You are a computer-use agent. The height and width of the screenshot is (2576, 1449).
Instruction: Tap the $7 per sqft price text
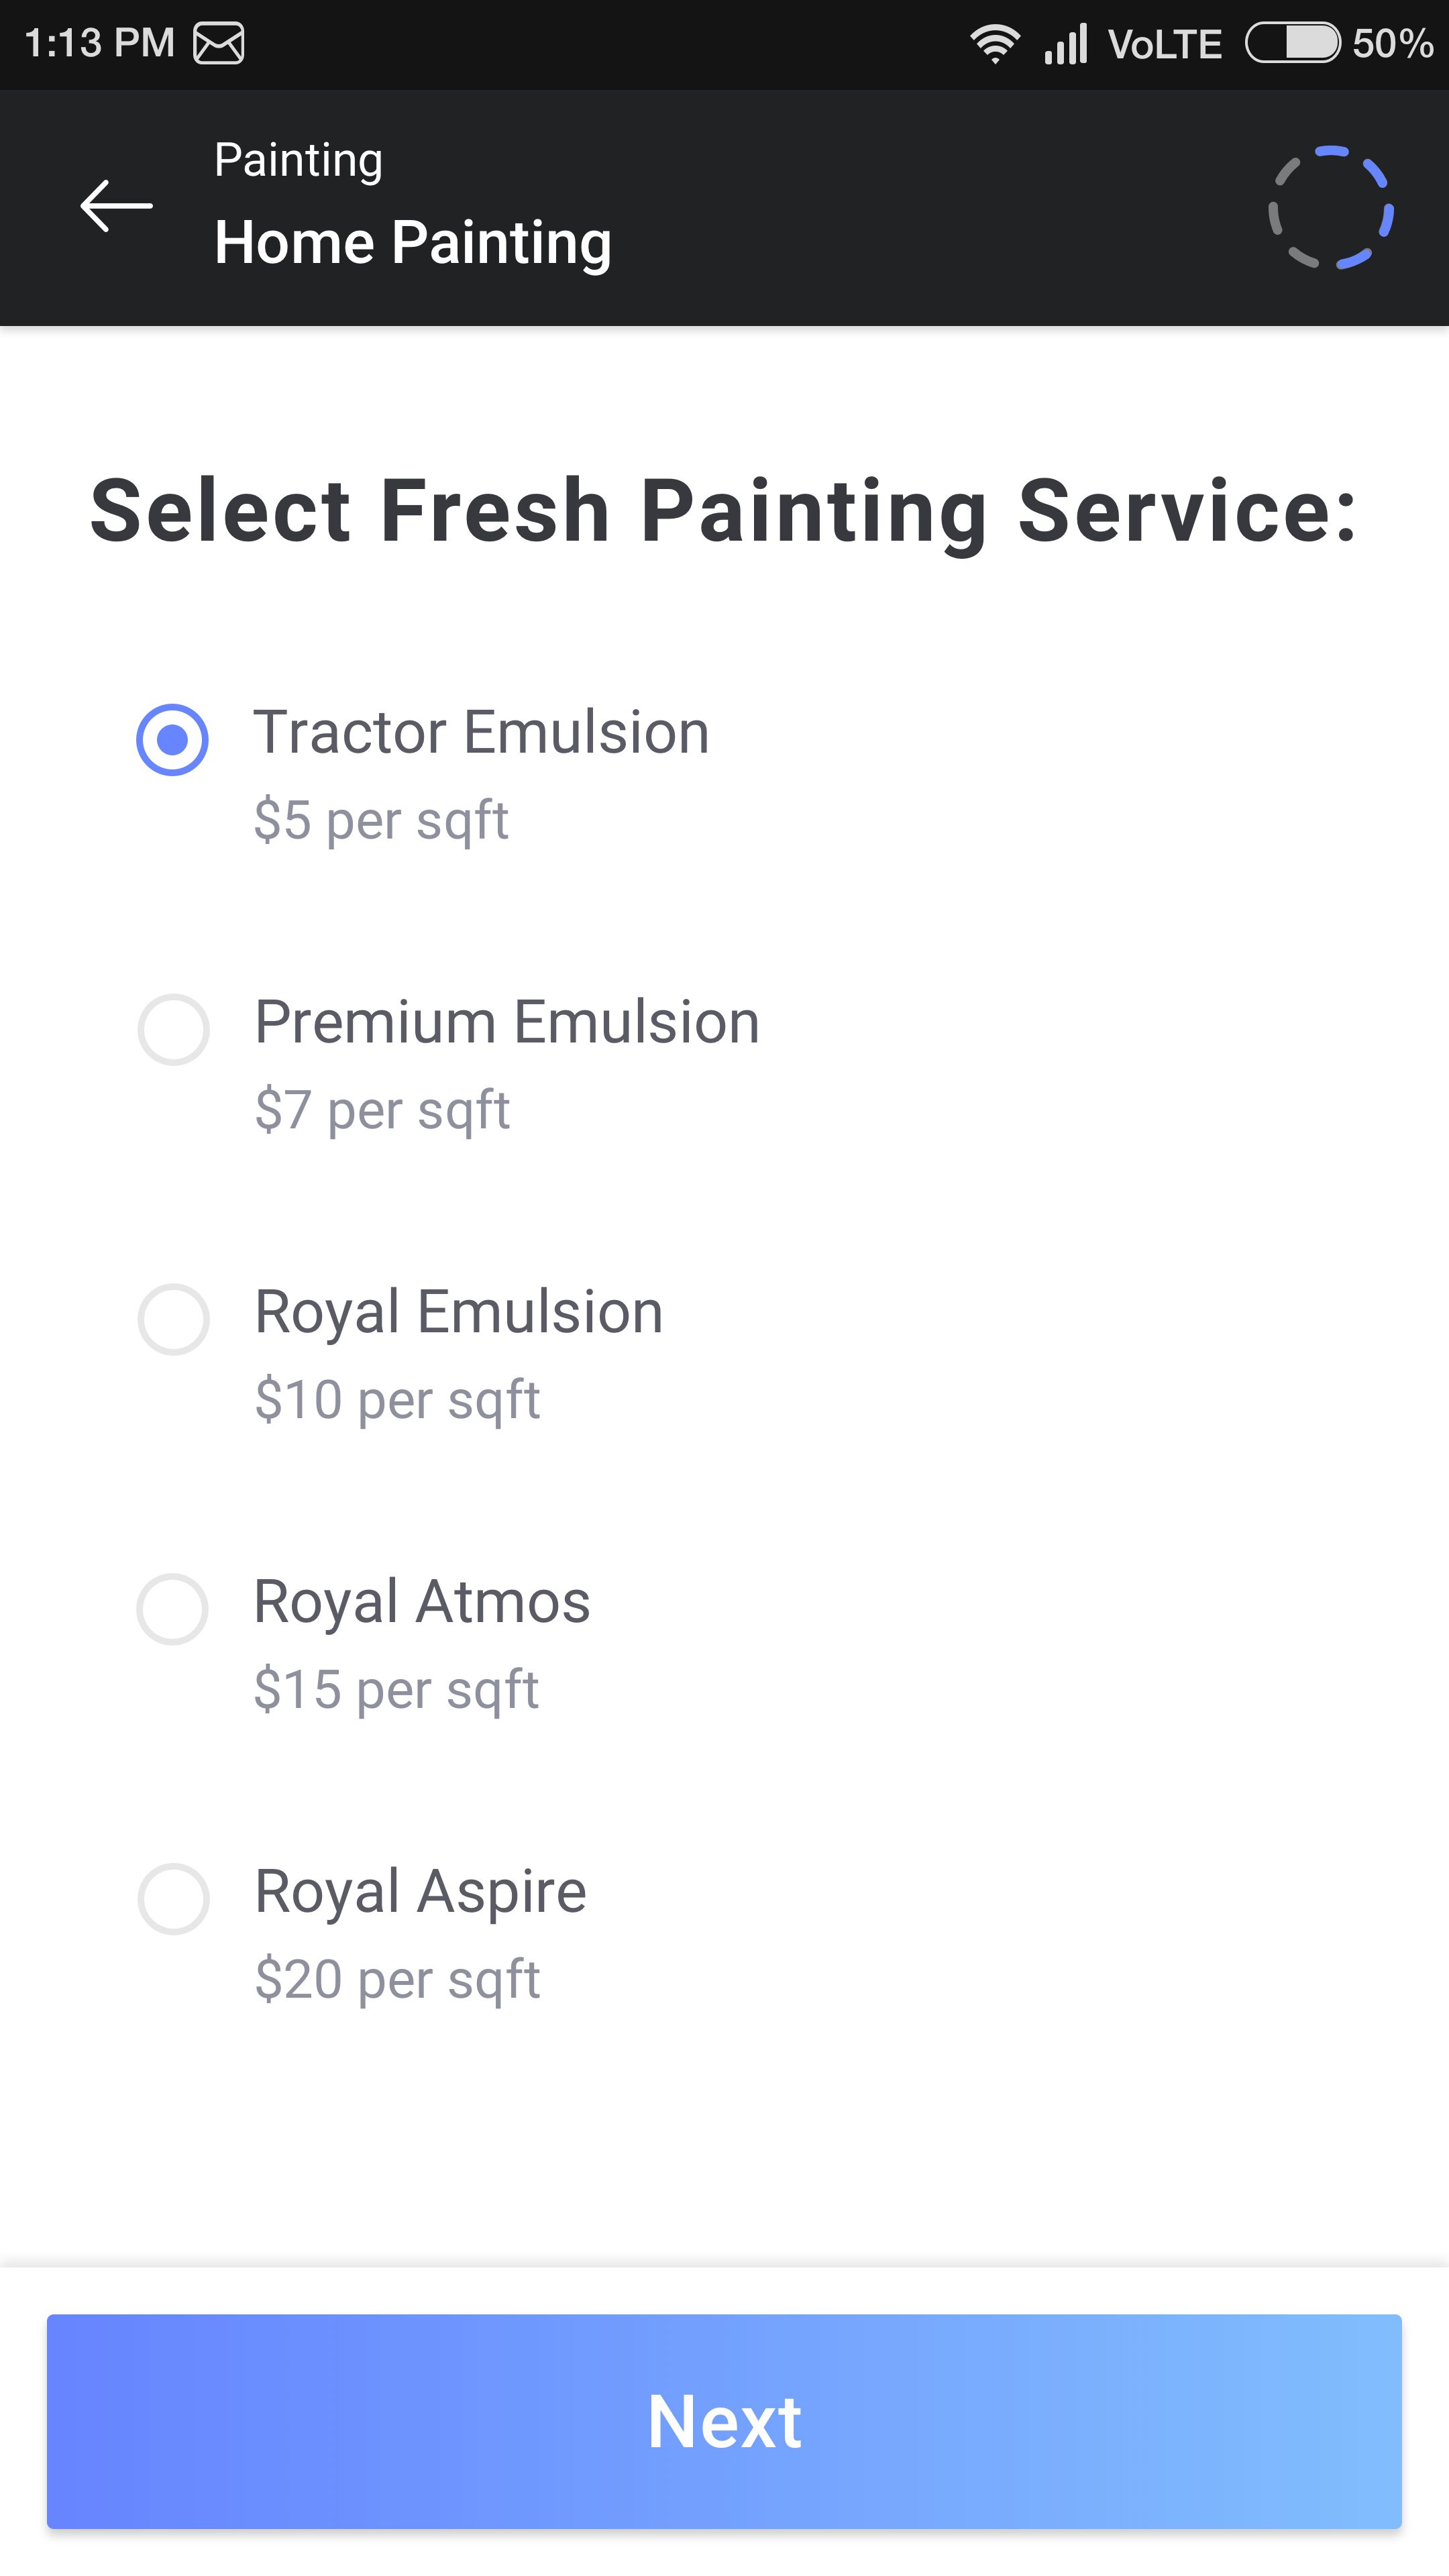point(382,1110)
